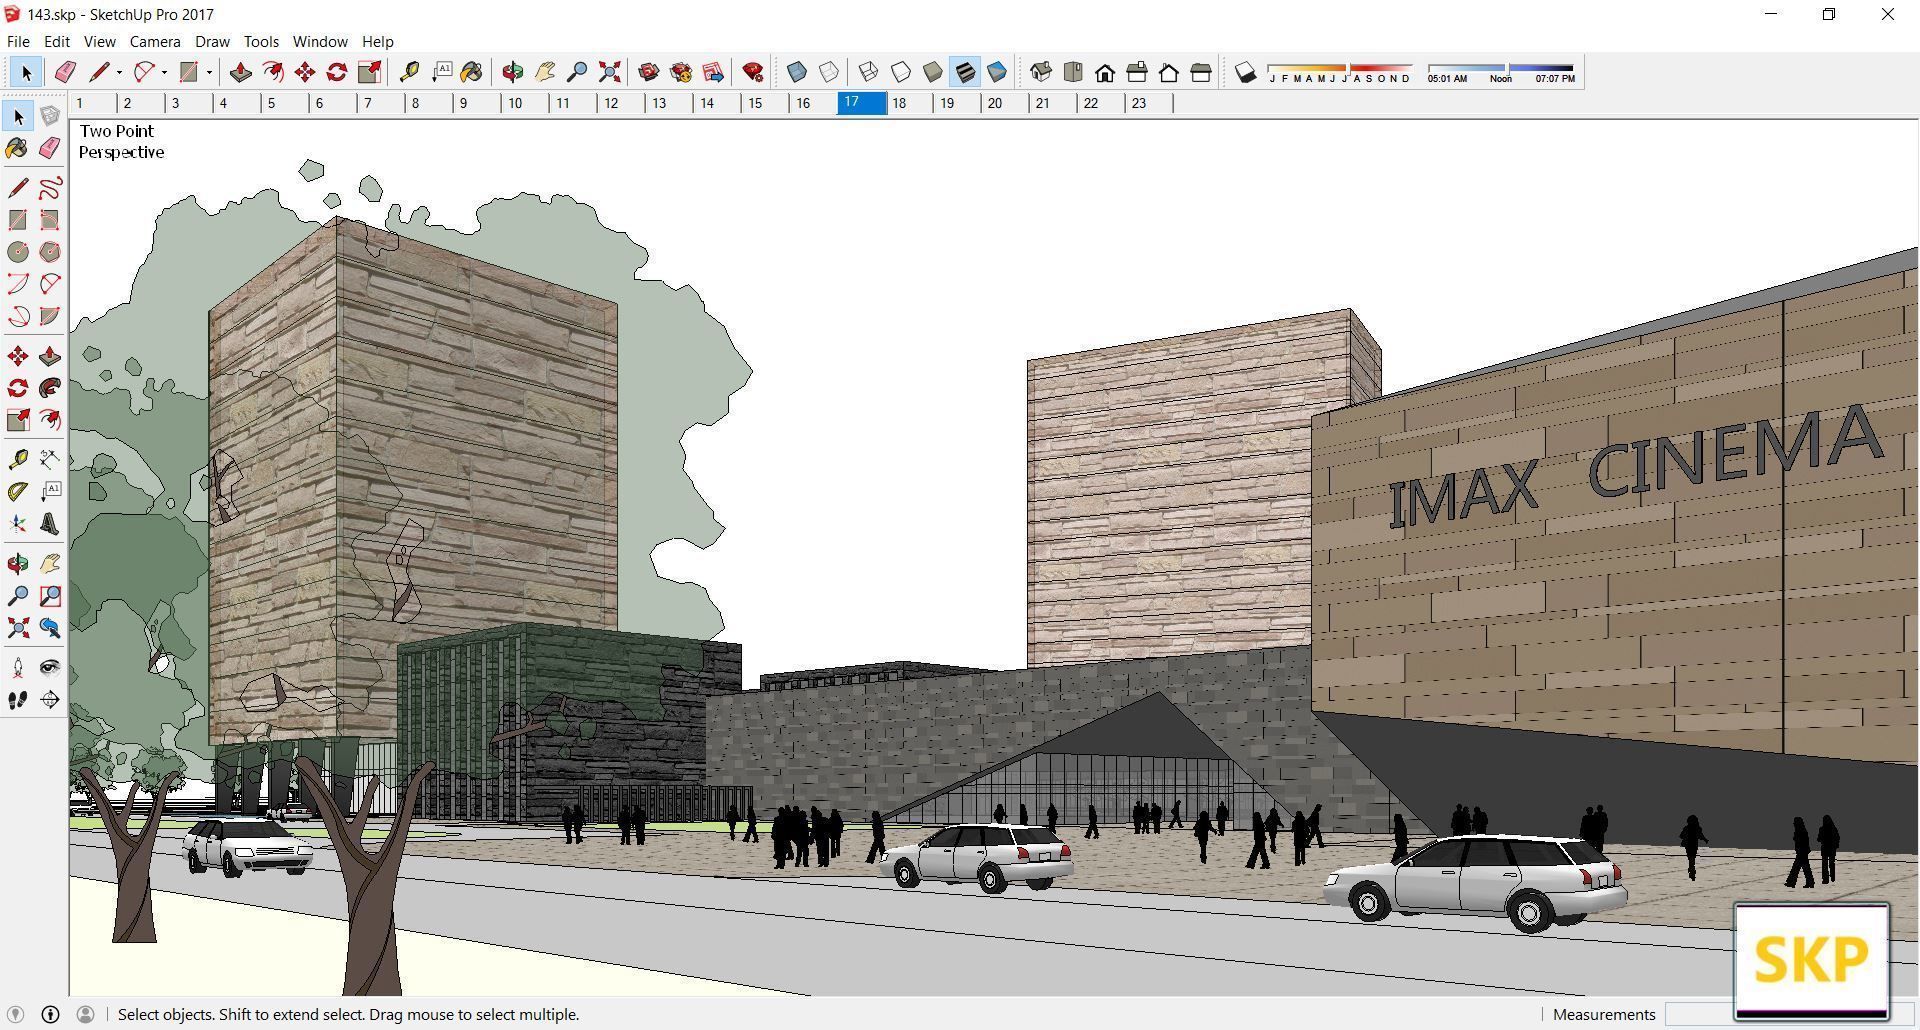Switch to scene tab 1
Screen dimensions: 1920x1030
point(93,103)
